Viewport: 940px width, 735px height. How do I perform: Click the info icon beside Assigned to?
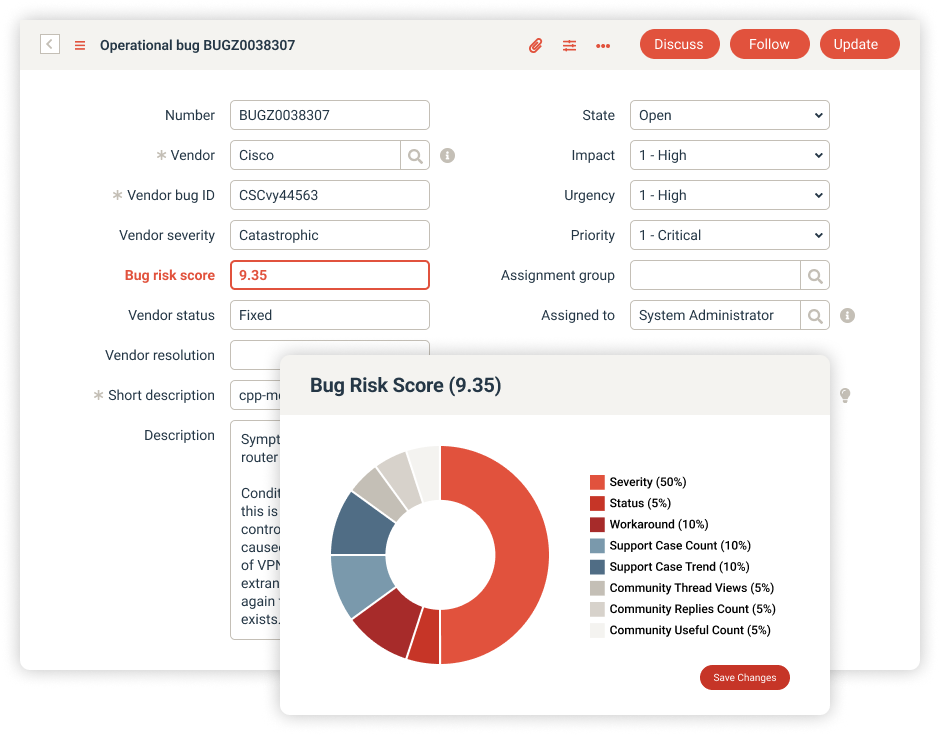(845, 315)
